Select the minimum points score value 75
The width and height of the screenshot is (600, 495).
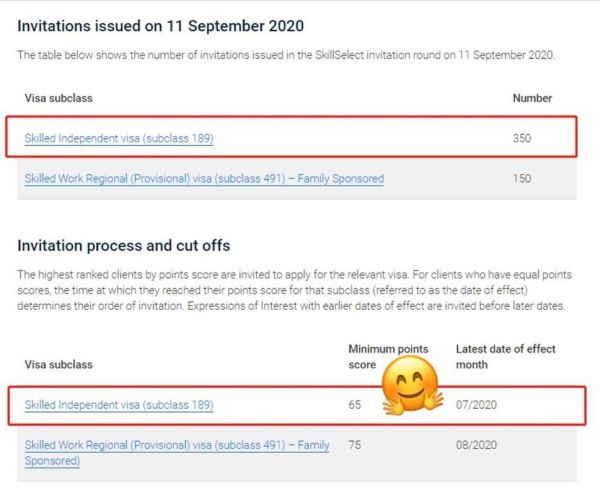click(355, 445)
